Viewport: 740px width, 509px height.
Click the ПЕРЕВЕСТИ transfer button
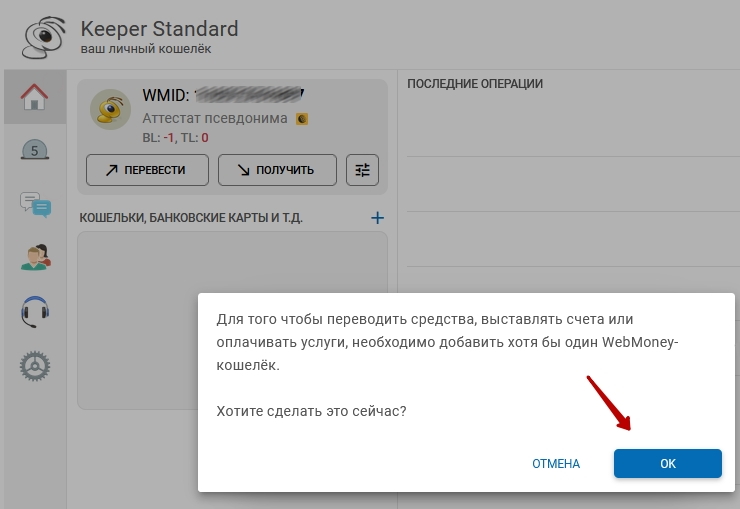[x=147, y=170]
